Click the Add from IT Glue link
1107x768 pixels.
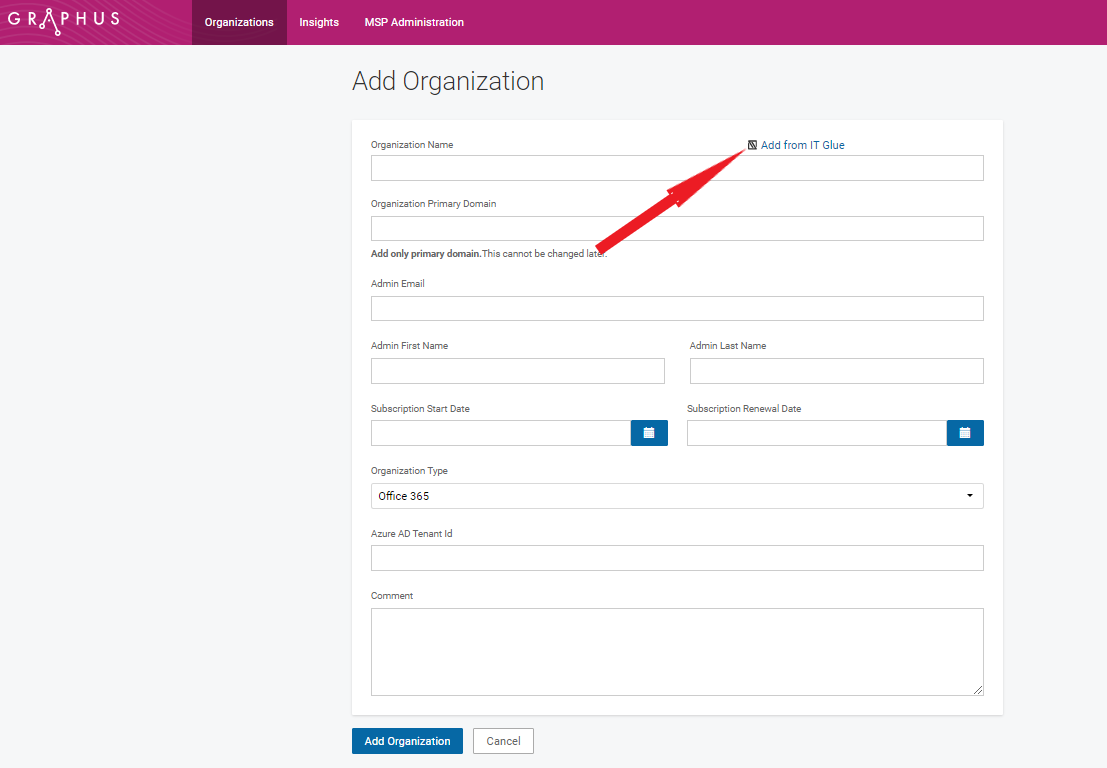click(x=803, y=145)
